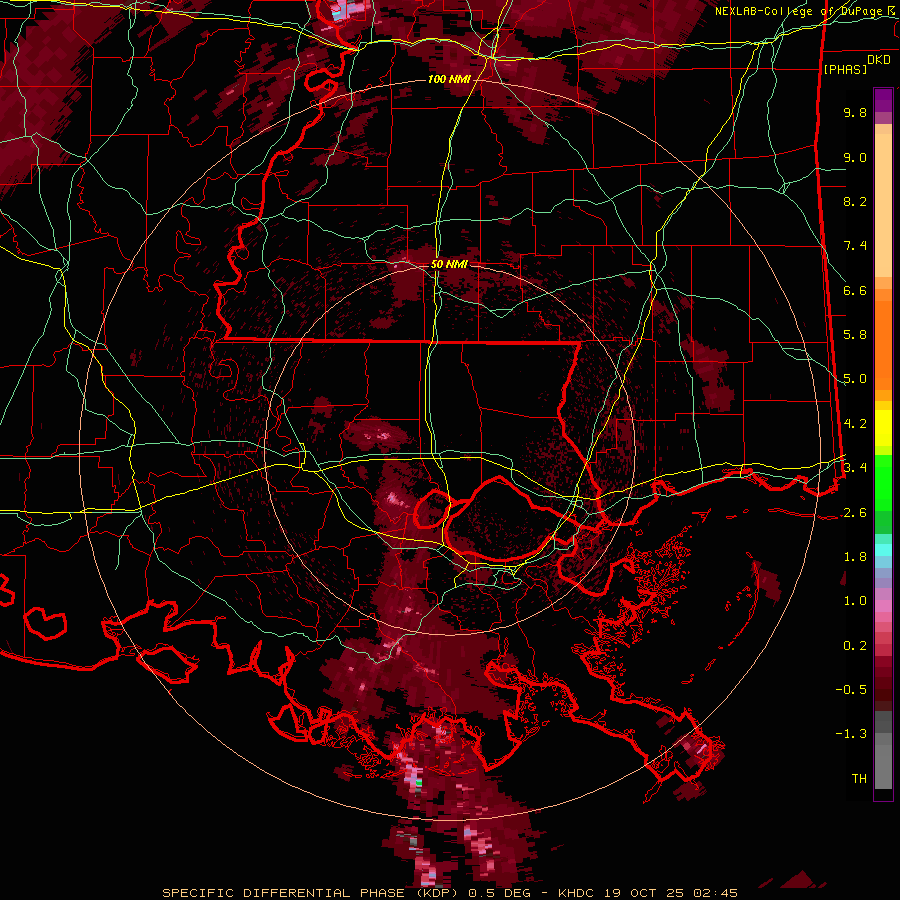Click the -0.5 scale value

pos(851,689)
